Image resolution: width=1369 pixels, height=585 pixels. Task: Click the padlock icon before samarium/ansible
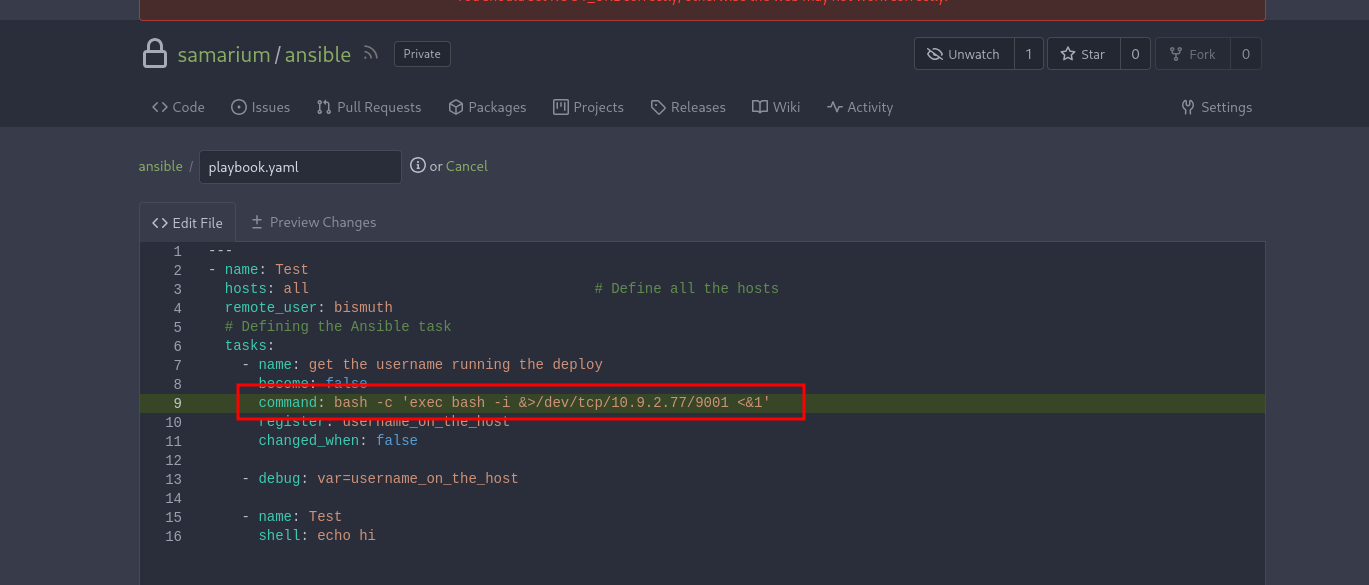tap(155, 53)
